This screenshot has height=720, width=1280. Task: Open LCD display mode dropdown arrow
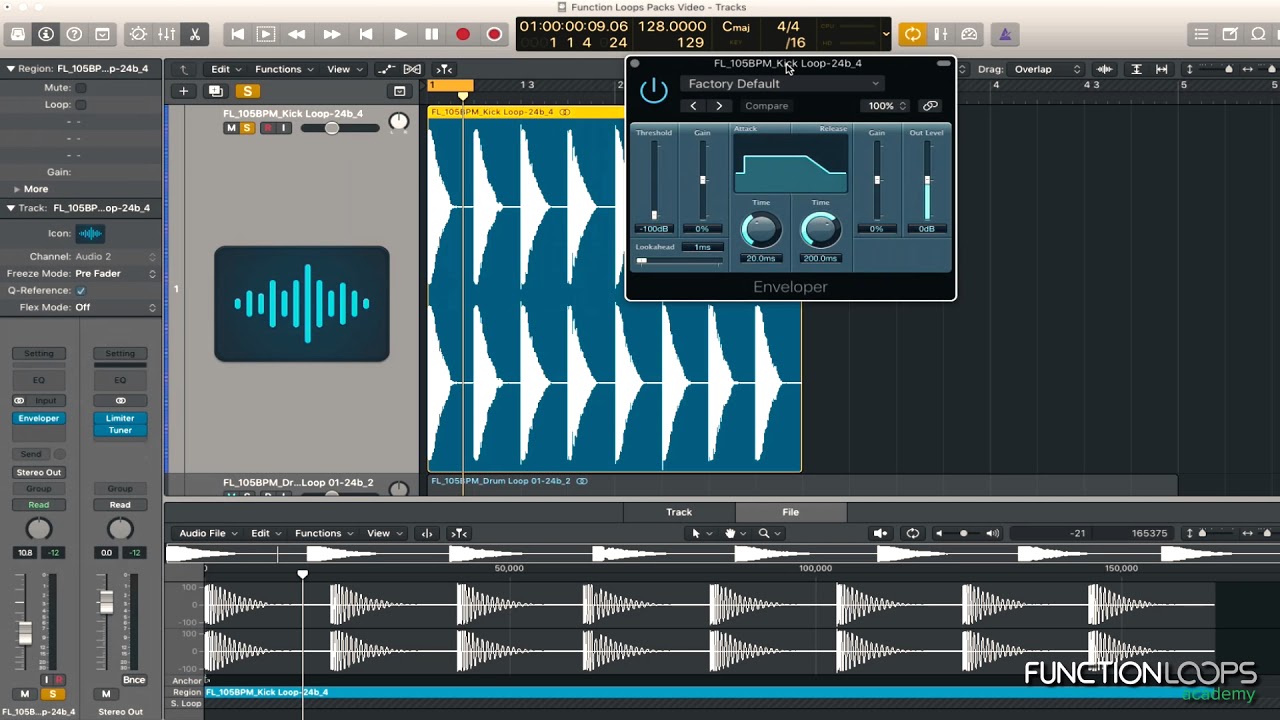pyautogui.click(x=885, y=34)
